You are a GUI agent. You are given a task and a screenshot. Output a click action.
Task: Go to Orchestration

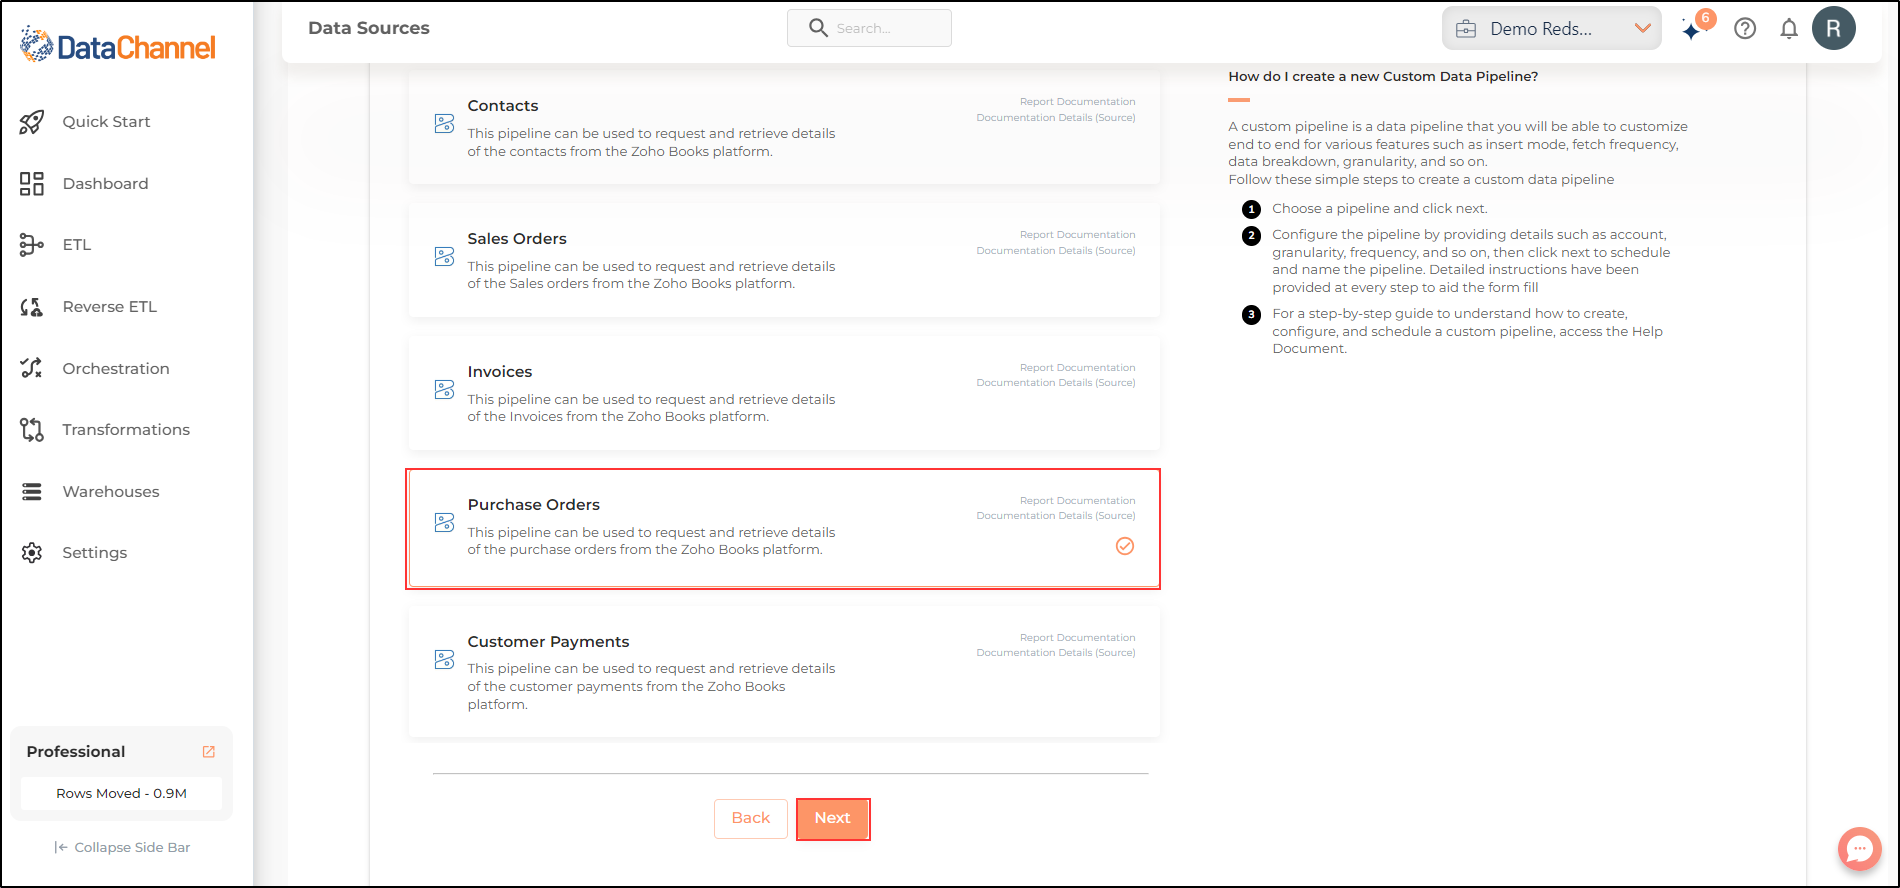[x=116, y=369]
